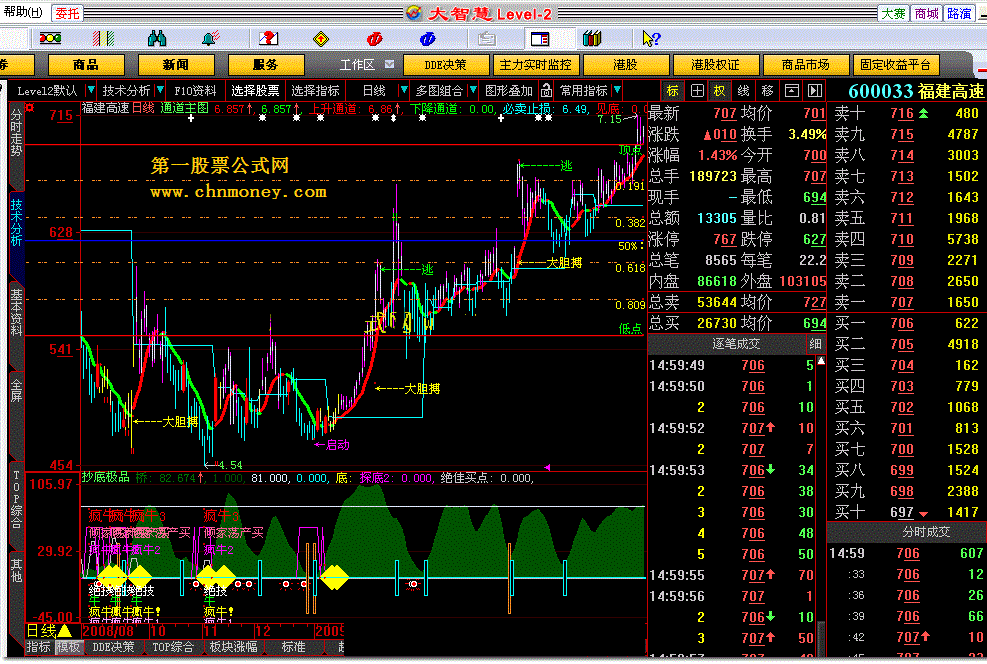Click the red round toolbar icon
This screenshot has height=664, width=987.
375,39
